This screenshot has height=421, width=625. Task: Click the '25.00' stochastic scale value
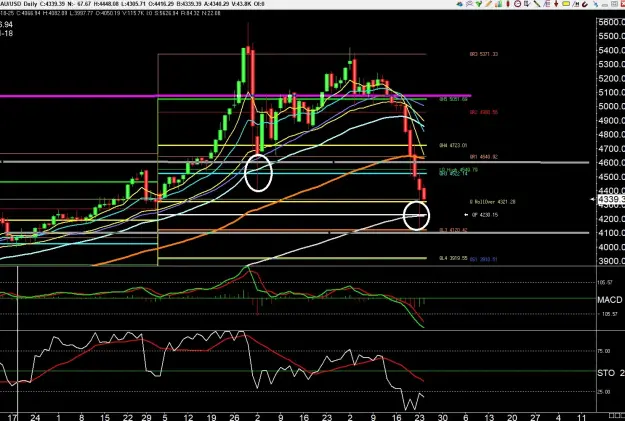tap(604, 392)
